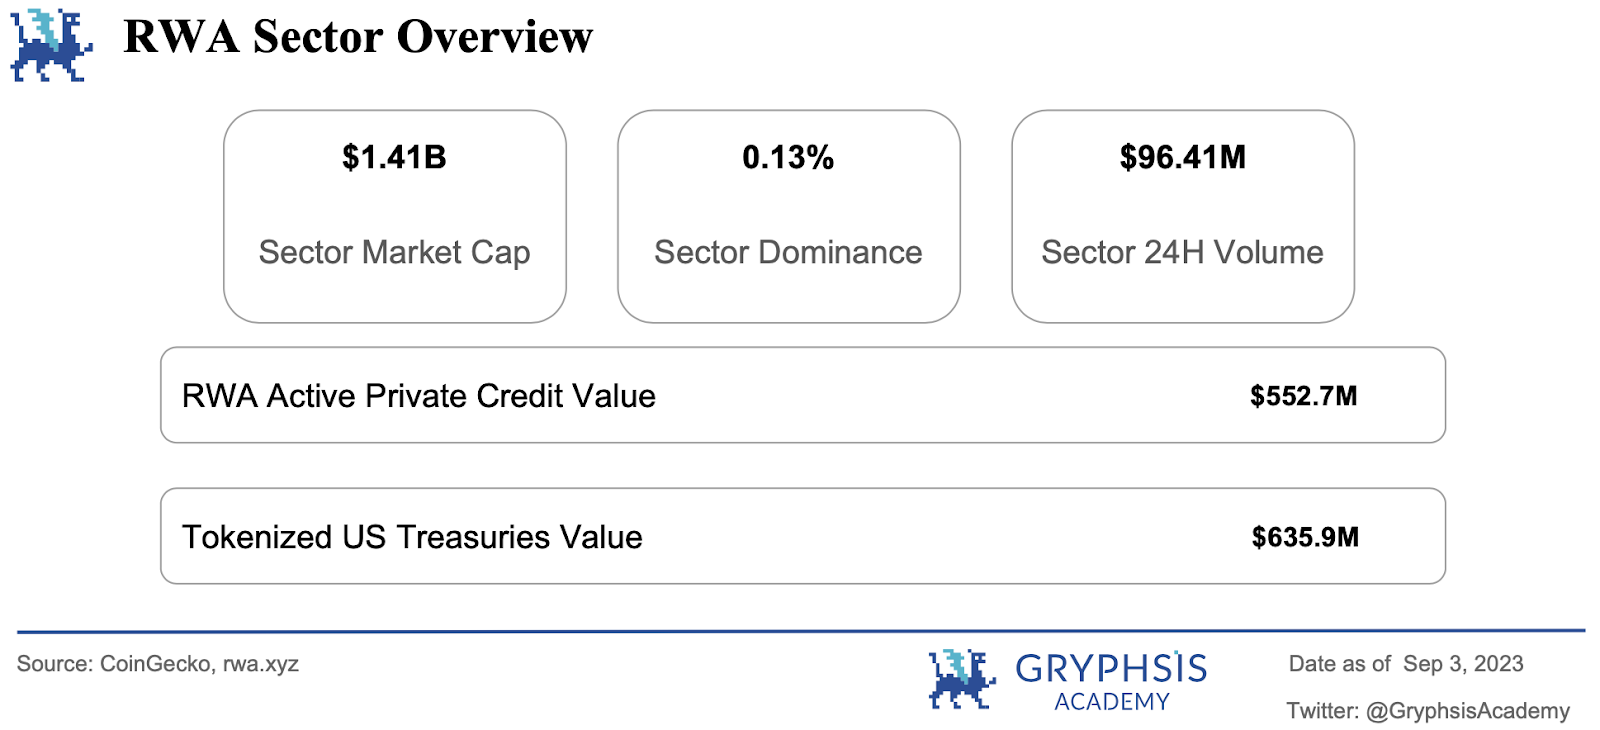Click the $1.41B market cap figure
This screenshot has height=730, width=1600.
click(394, 157)
